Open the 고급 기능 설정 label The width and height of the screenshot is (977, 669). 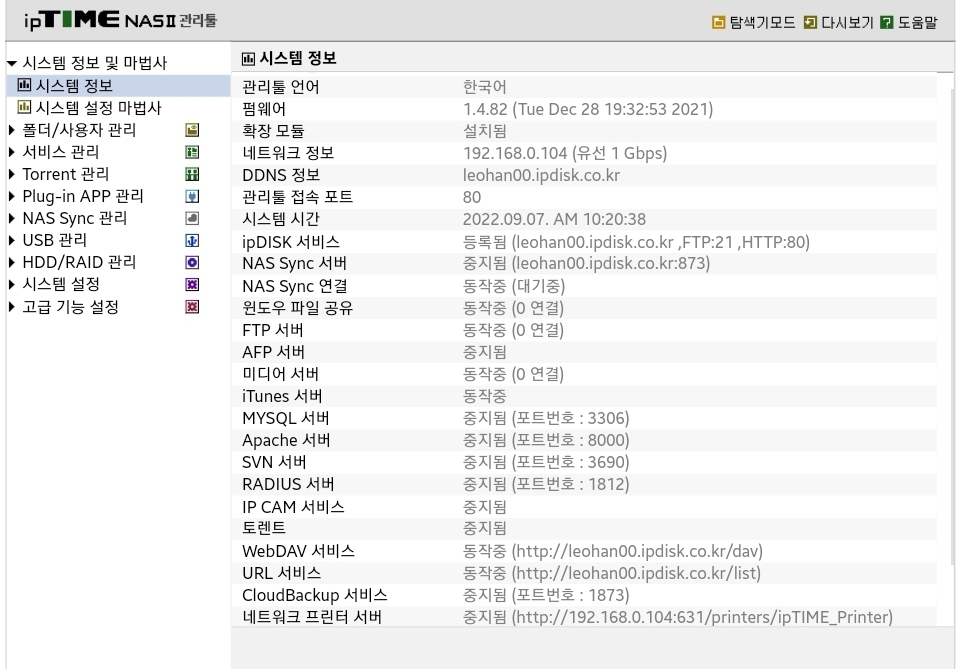70,306
